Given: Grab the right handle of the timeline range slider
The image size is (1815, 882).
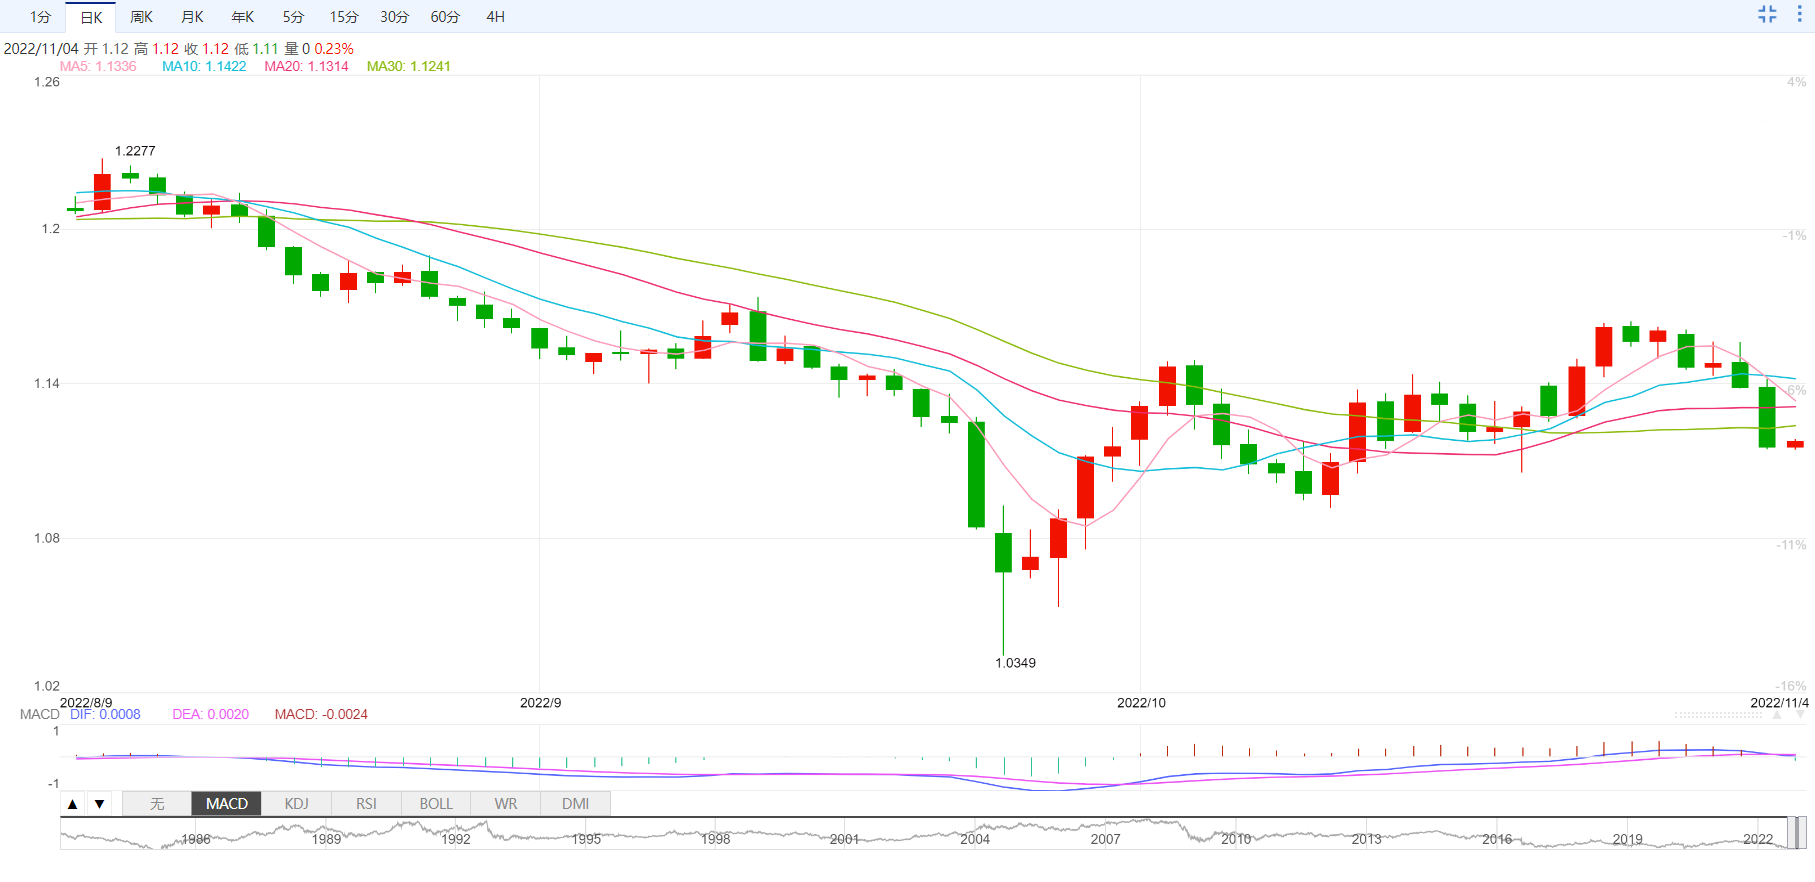Looking at the screenshot, I should (1802, 833).
